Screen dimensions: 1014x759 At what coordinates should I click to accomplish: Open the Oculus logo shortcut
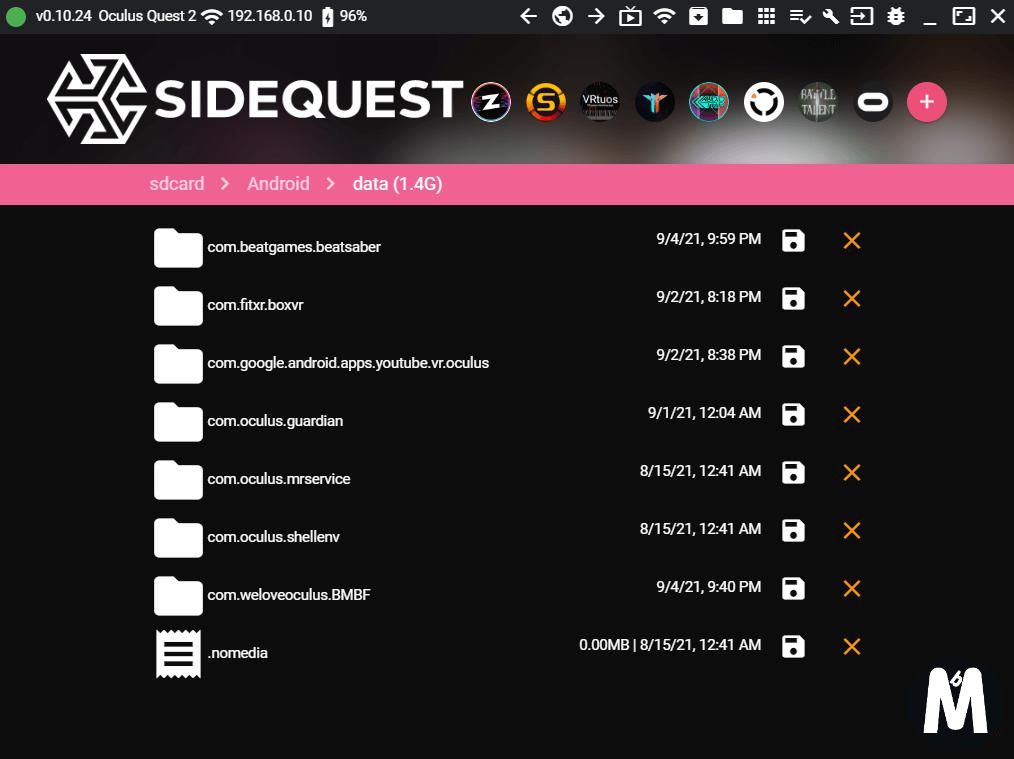(872, 102)
